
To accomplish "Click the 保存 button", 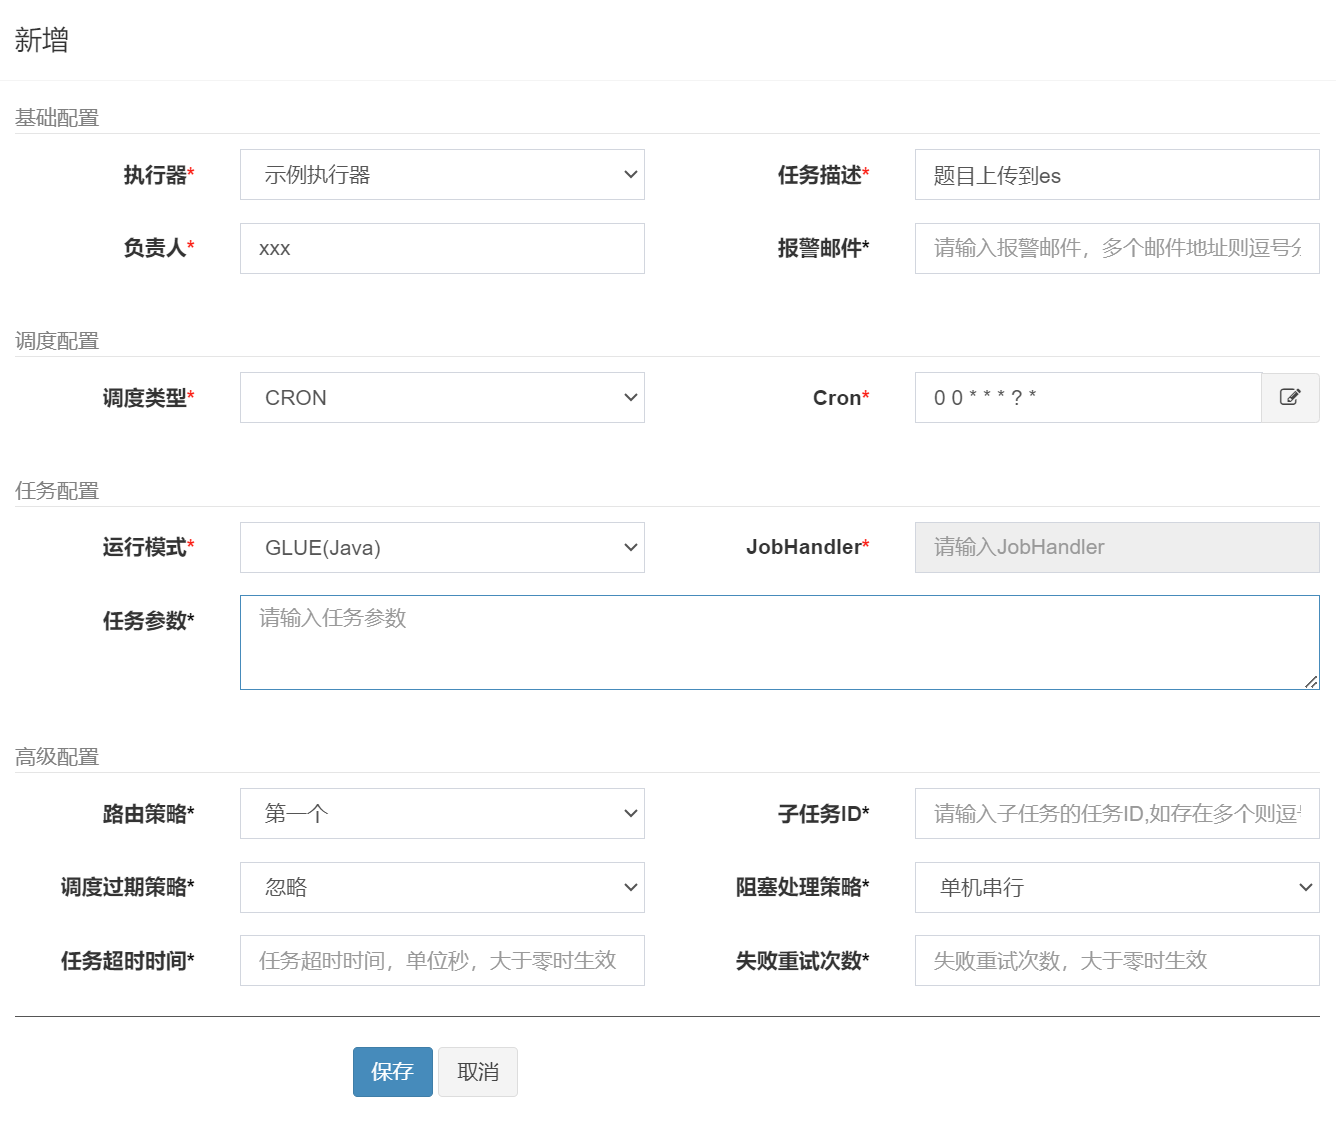I will point(392,1072).
